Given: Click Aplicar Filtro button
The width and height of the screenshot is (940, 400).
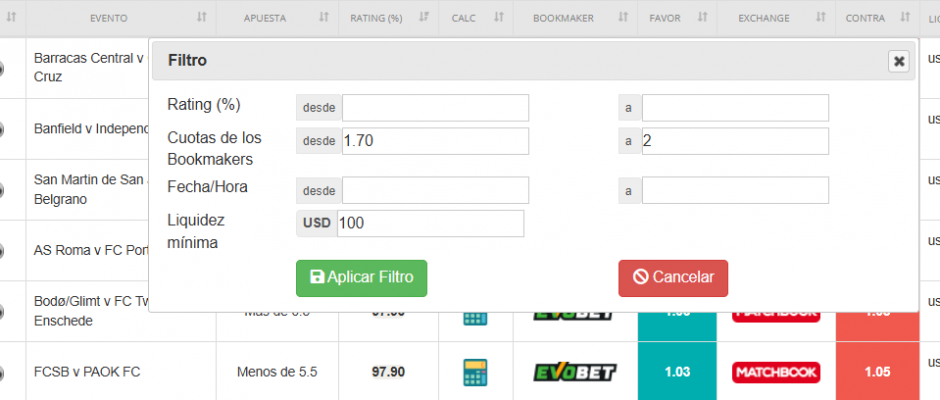Looking at the screenshot, I should 361,278.
